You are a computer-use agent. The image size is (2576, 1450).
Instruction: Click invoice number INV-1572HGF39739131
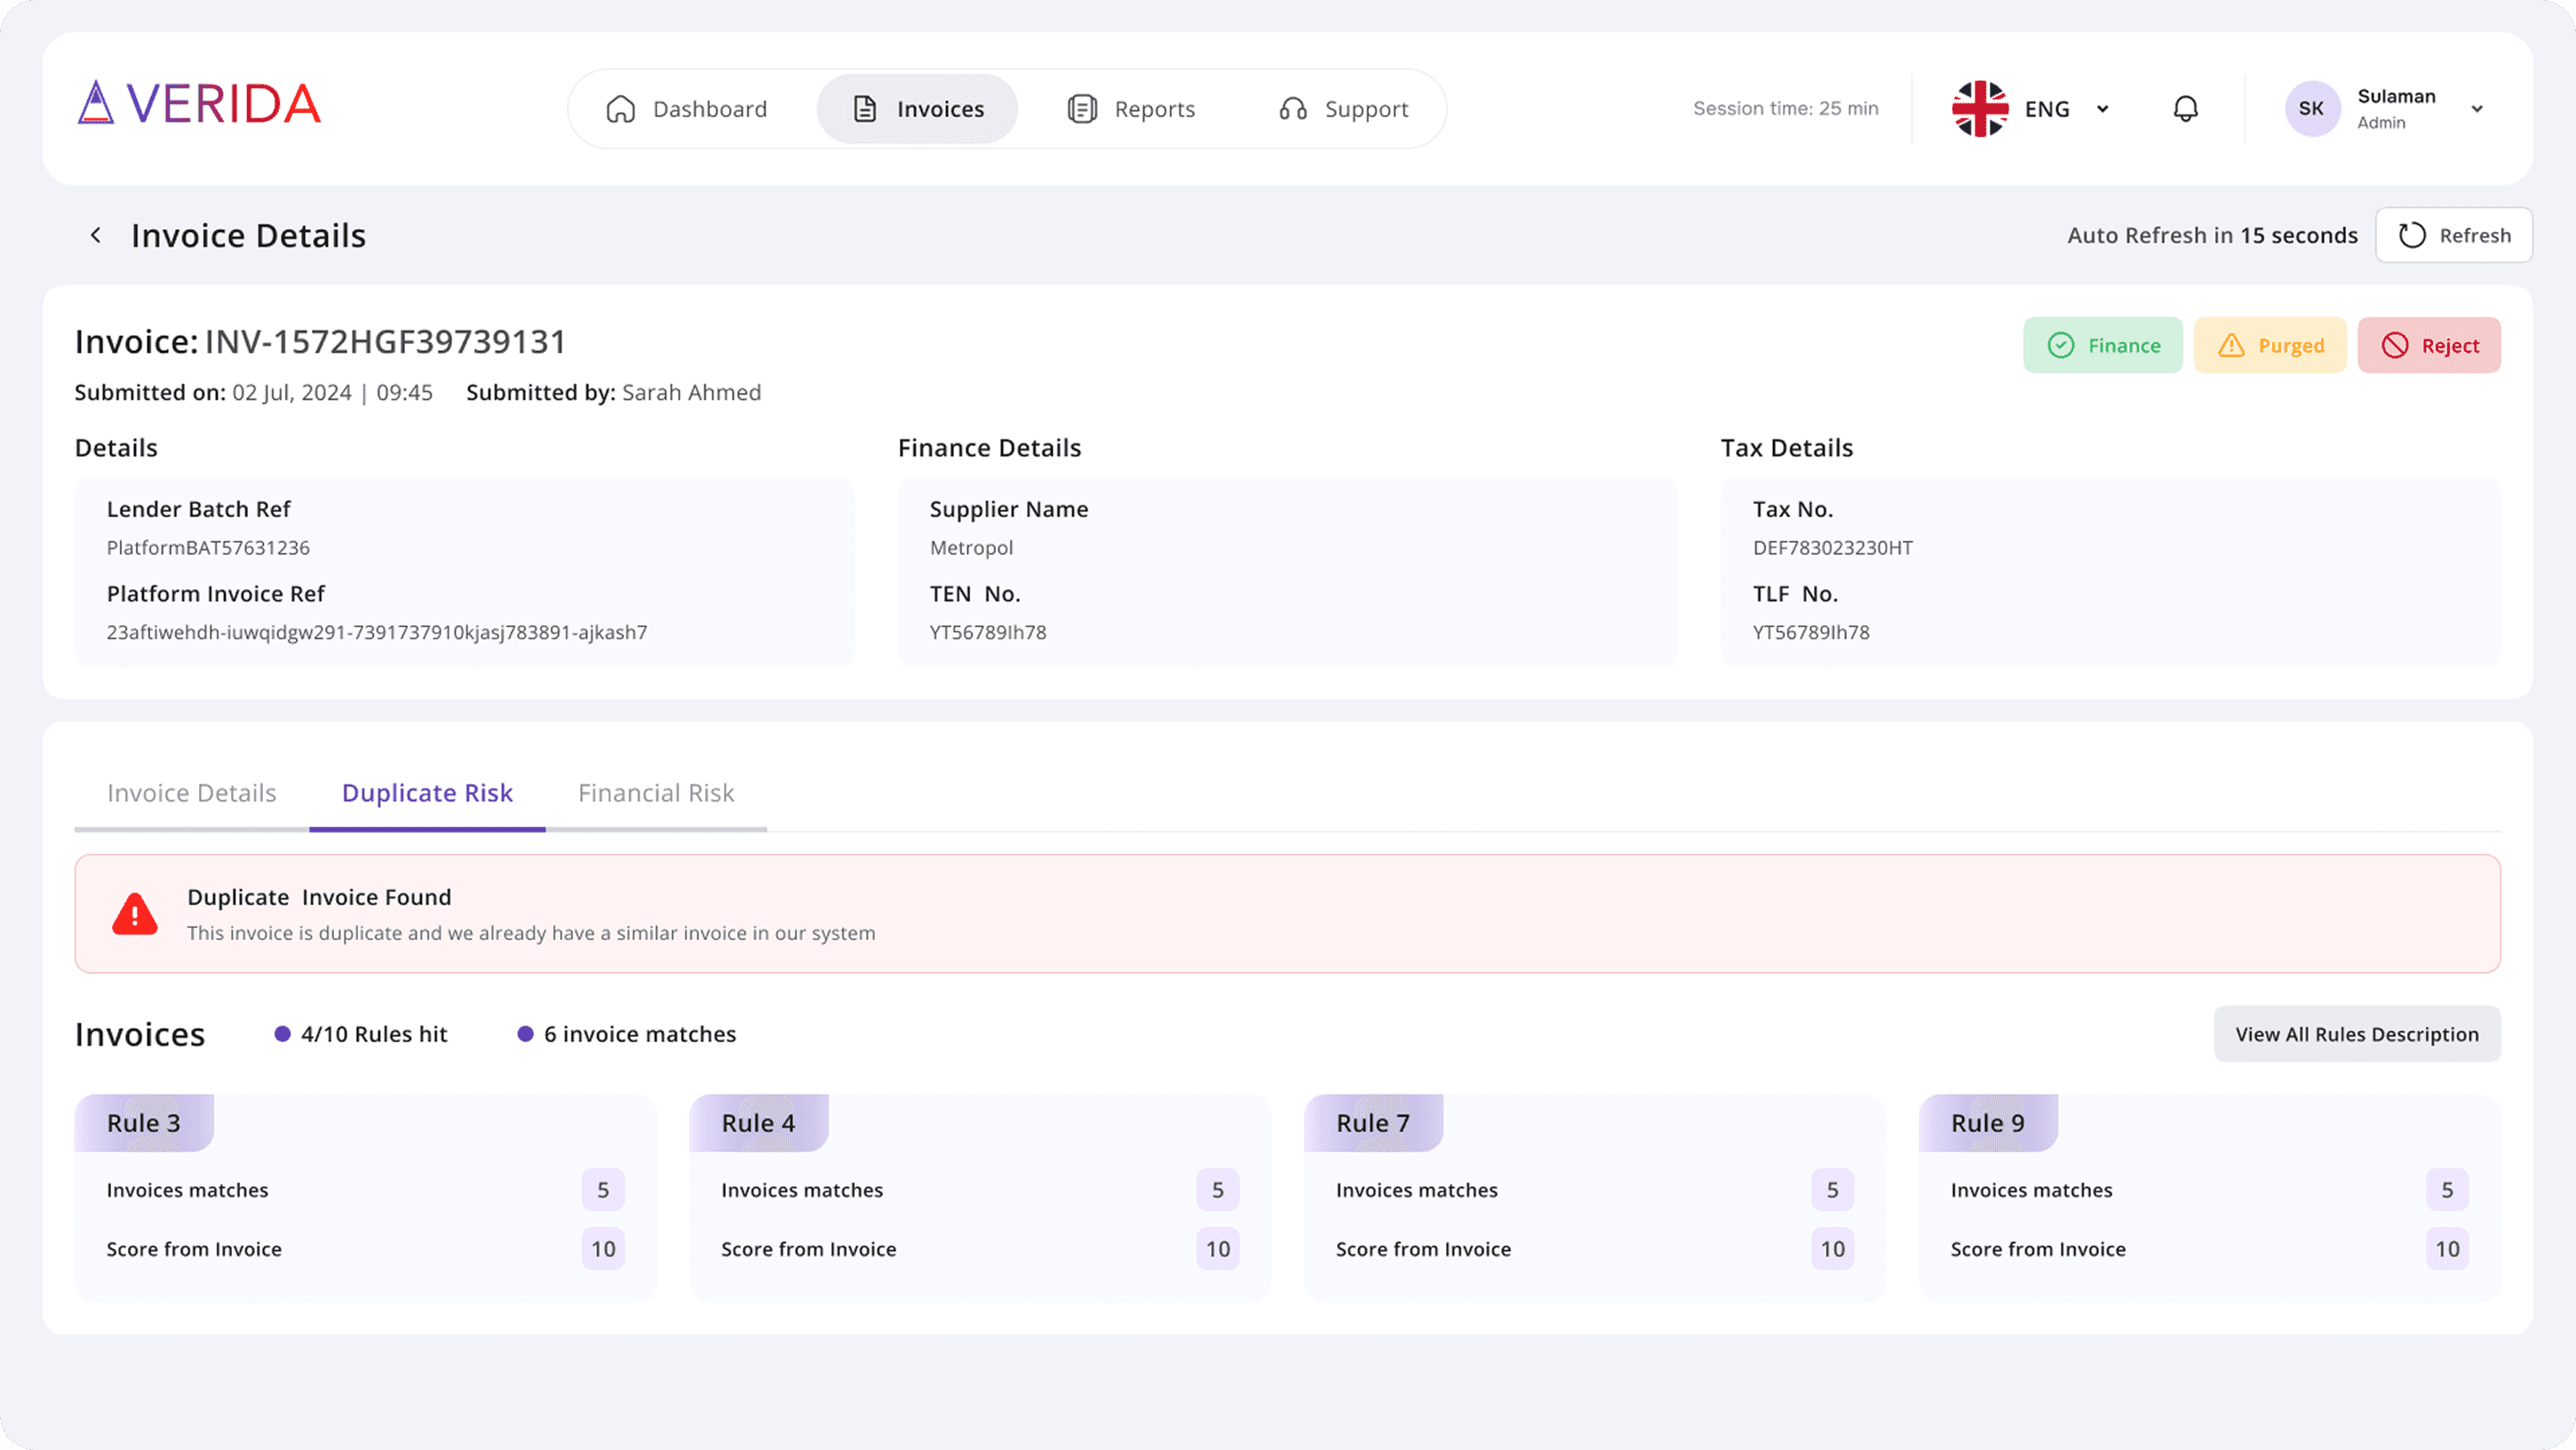pyautogui.click(x=385, y=342)
